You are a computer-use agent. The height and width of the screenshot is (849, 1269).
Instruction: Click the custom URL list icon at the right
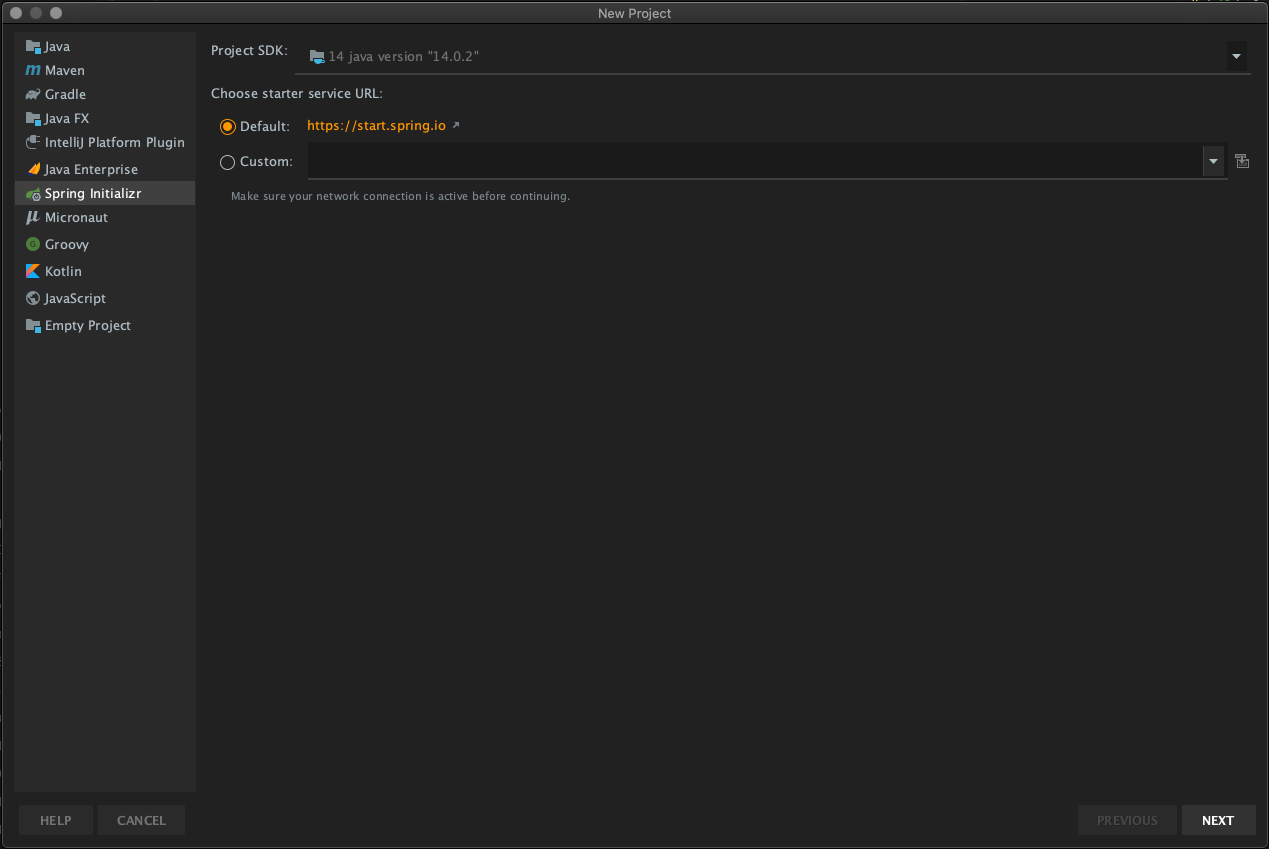[1242, 161]
